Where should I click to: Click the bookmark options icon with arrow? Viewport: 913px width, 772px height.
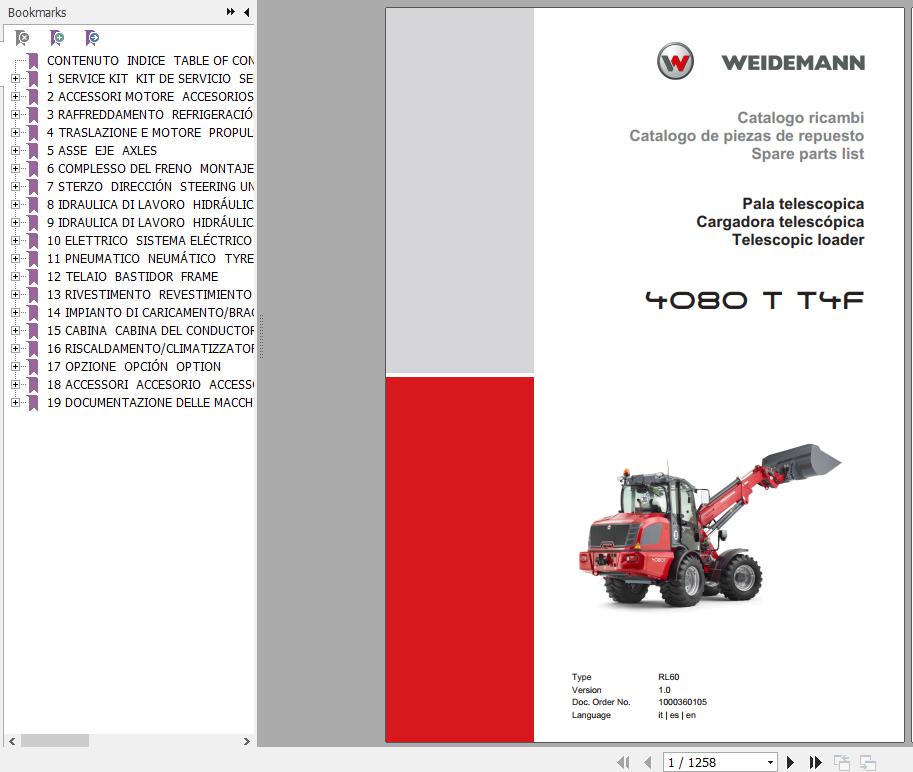92,38
